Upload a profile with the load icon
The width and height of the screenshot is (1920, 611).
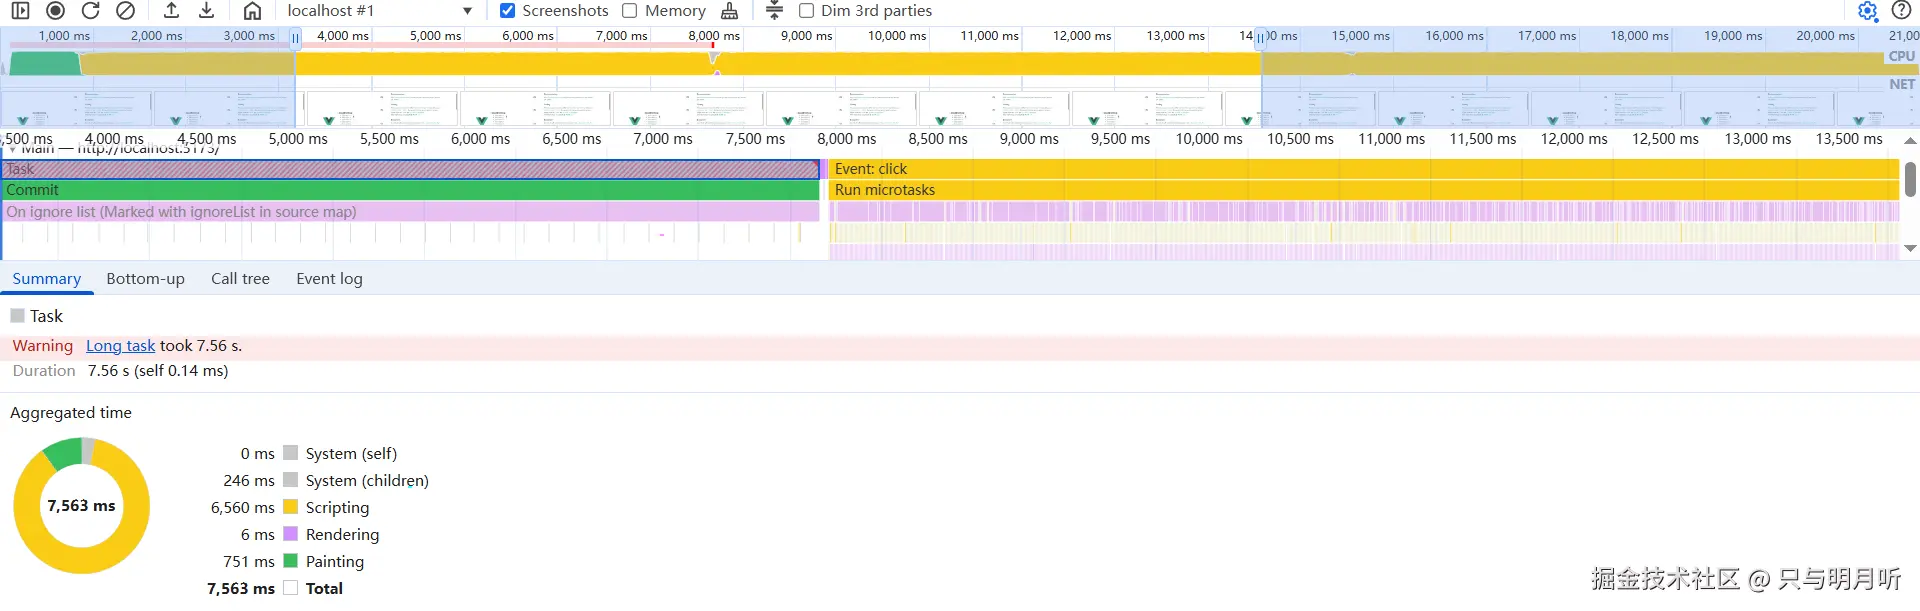point(171,11)
